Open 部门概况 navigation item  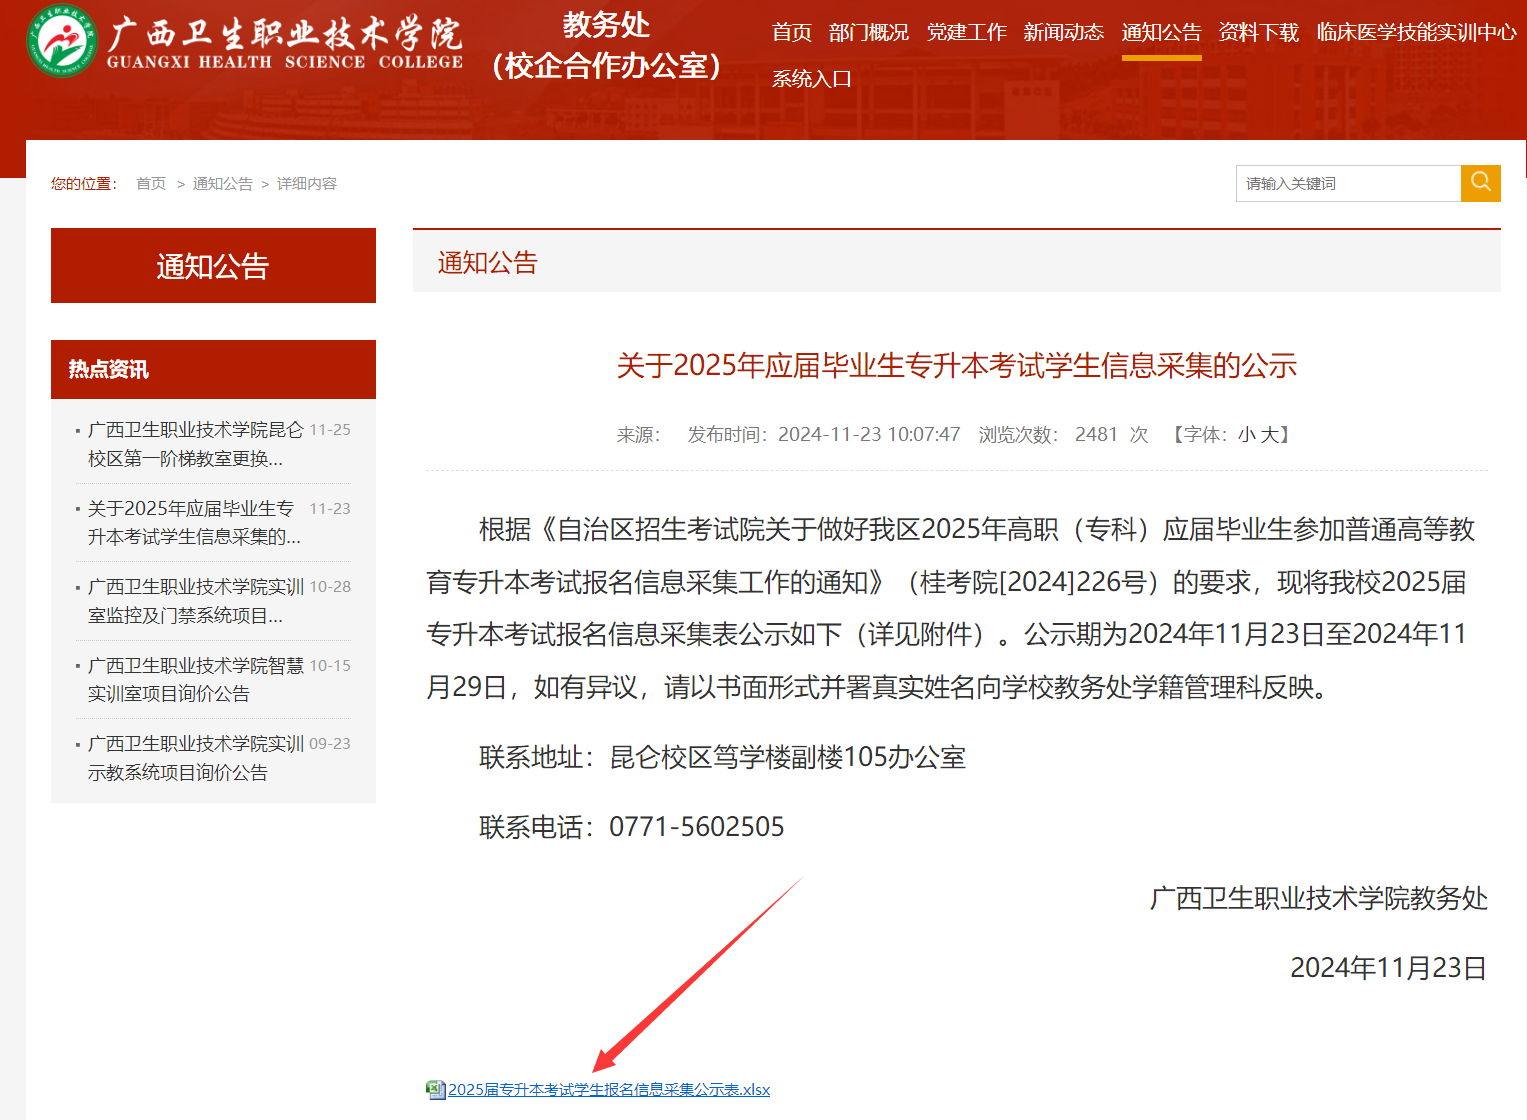pos(869,32)
